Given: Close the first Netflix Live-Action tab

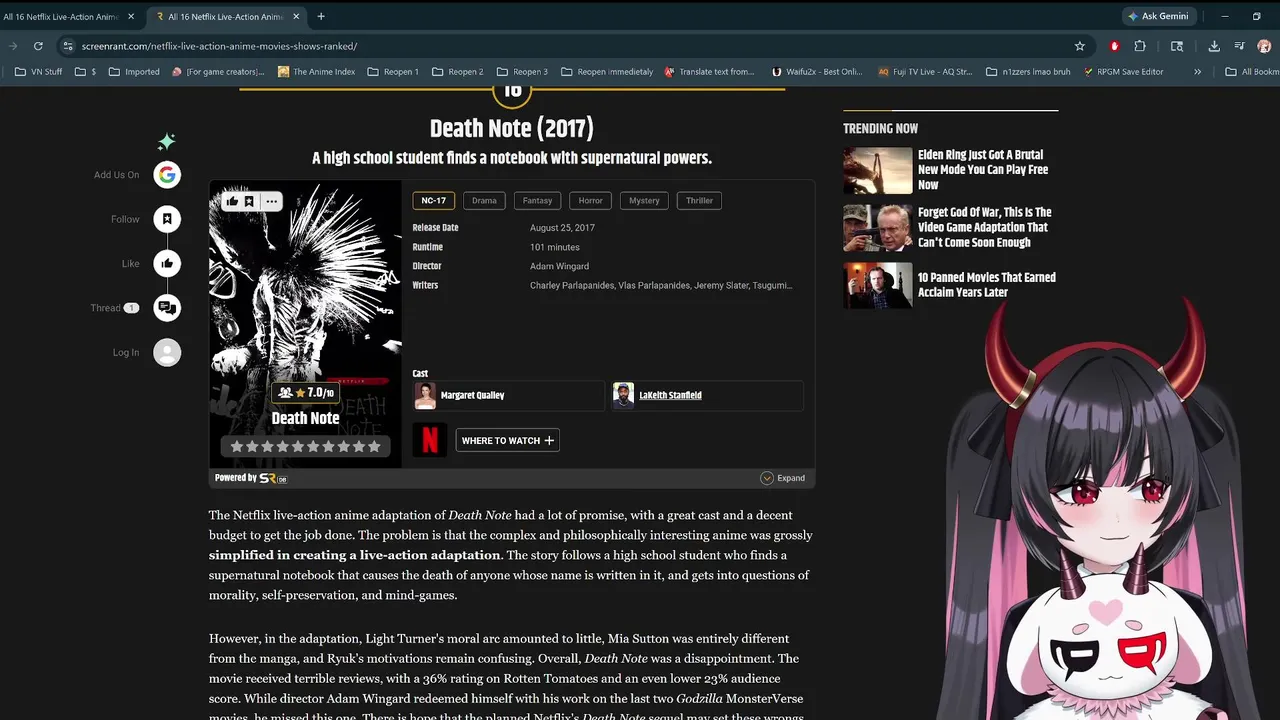Looking at the screenshot, I should coord(131,16).
